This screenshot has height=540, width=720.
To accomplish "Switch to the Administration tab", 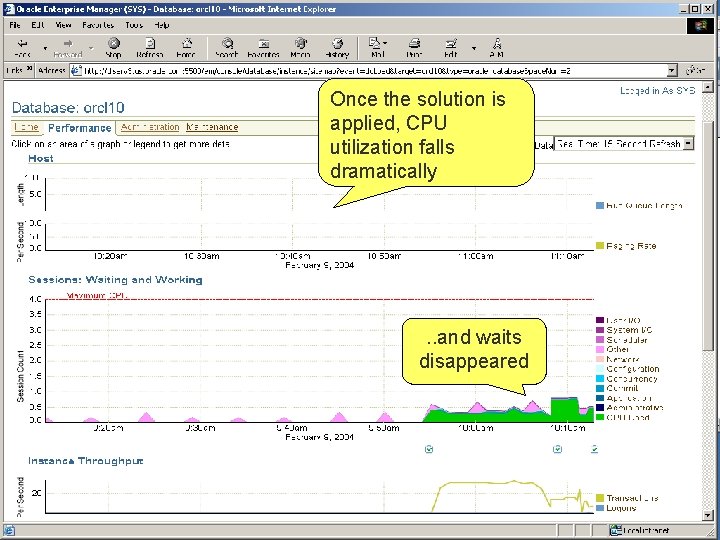I will point(150,127).
